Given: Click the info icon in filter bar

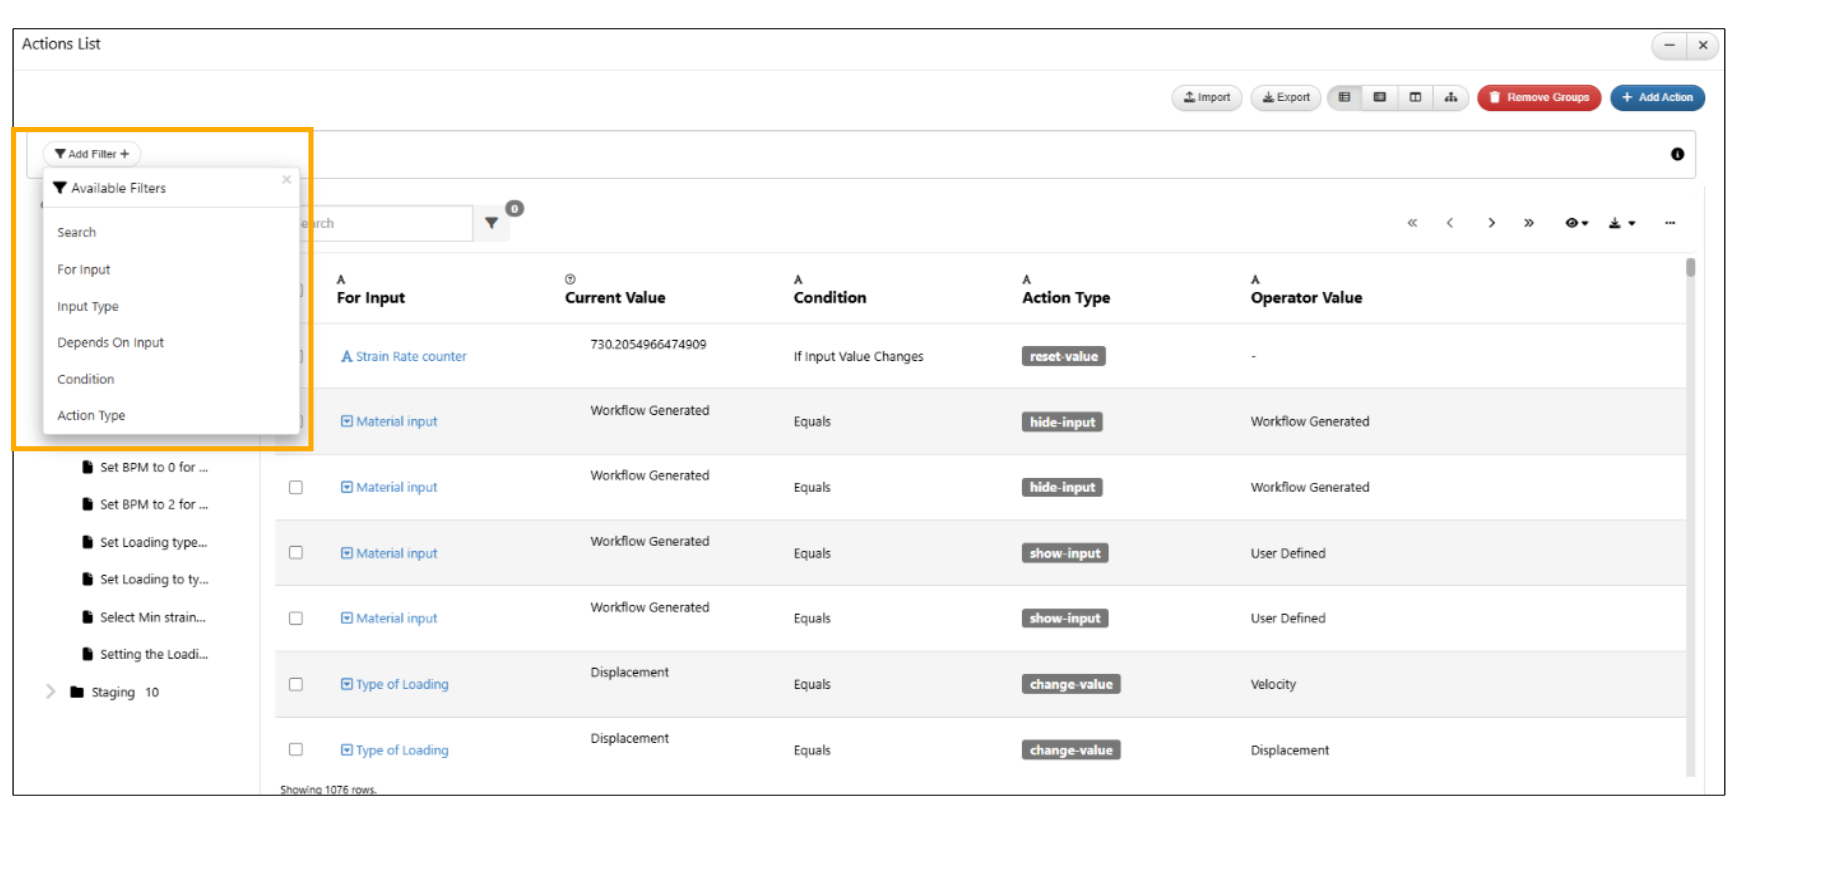Looking at the screenshot, I should [1677, 154].
